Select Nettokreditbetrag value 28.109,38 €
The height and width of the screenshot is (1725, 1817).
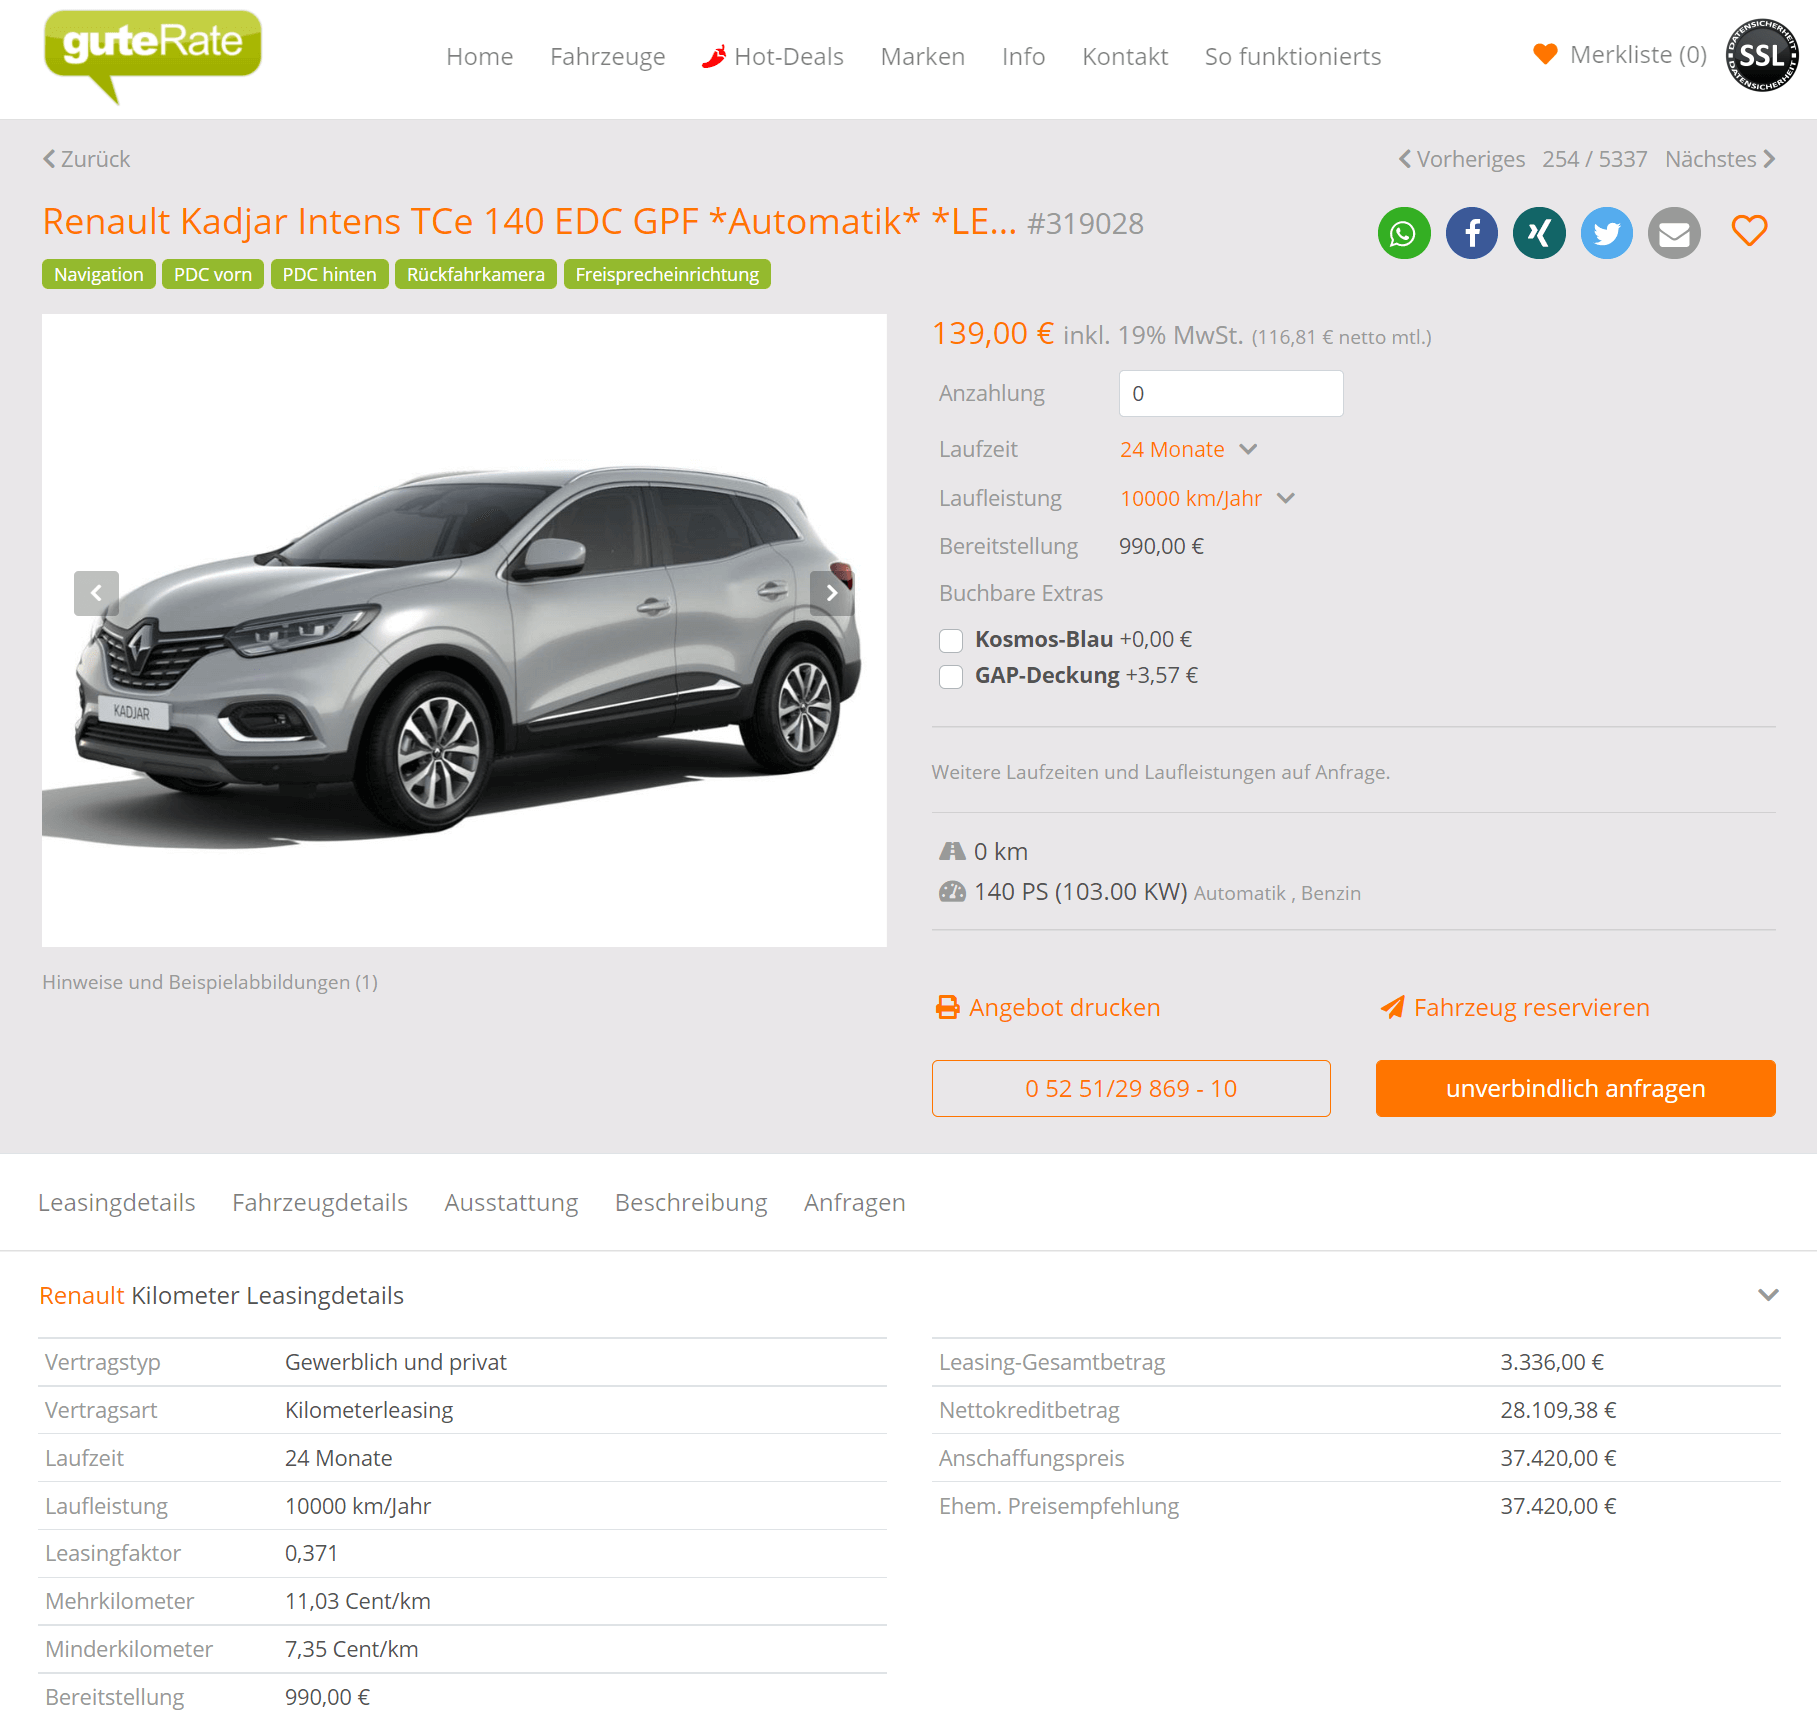pyautogui.click(x=1558, y=1410)
